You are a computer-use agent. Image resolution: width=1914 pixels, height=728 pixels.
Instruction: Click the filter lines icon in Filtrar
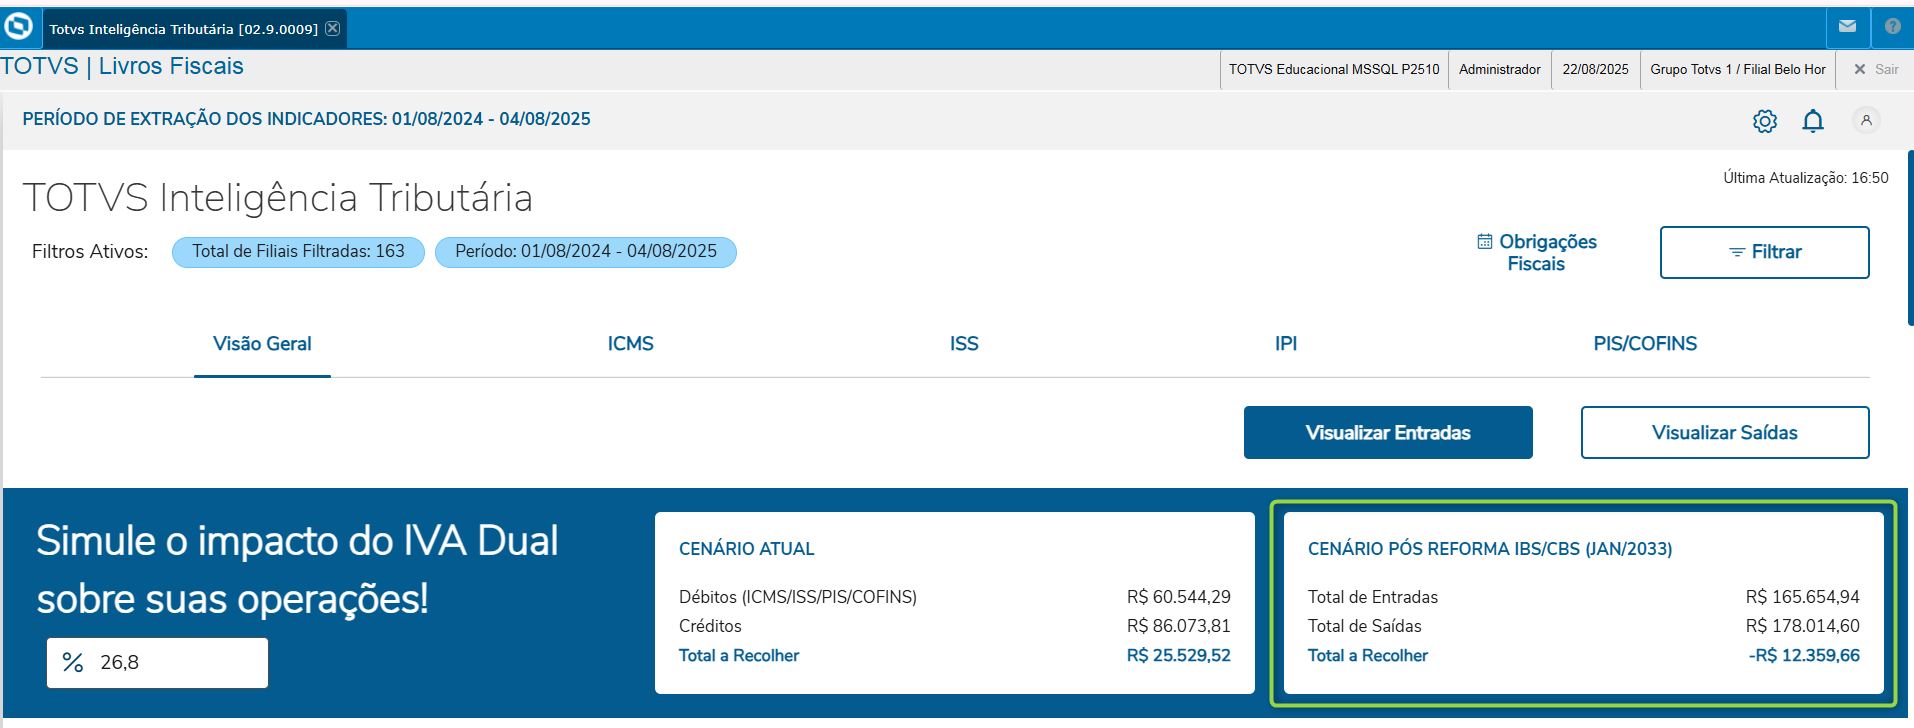1737,252
